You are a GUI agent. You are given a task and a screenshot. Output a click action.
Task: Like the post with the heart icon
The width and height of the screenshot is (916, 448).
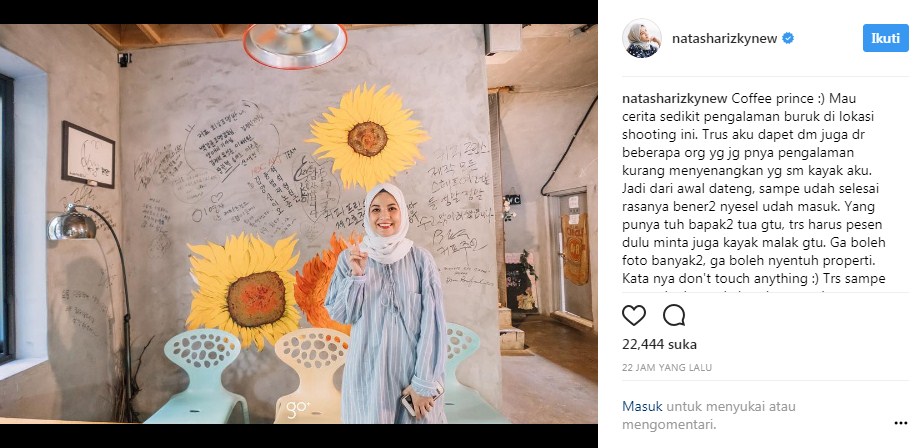(634, 315)
